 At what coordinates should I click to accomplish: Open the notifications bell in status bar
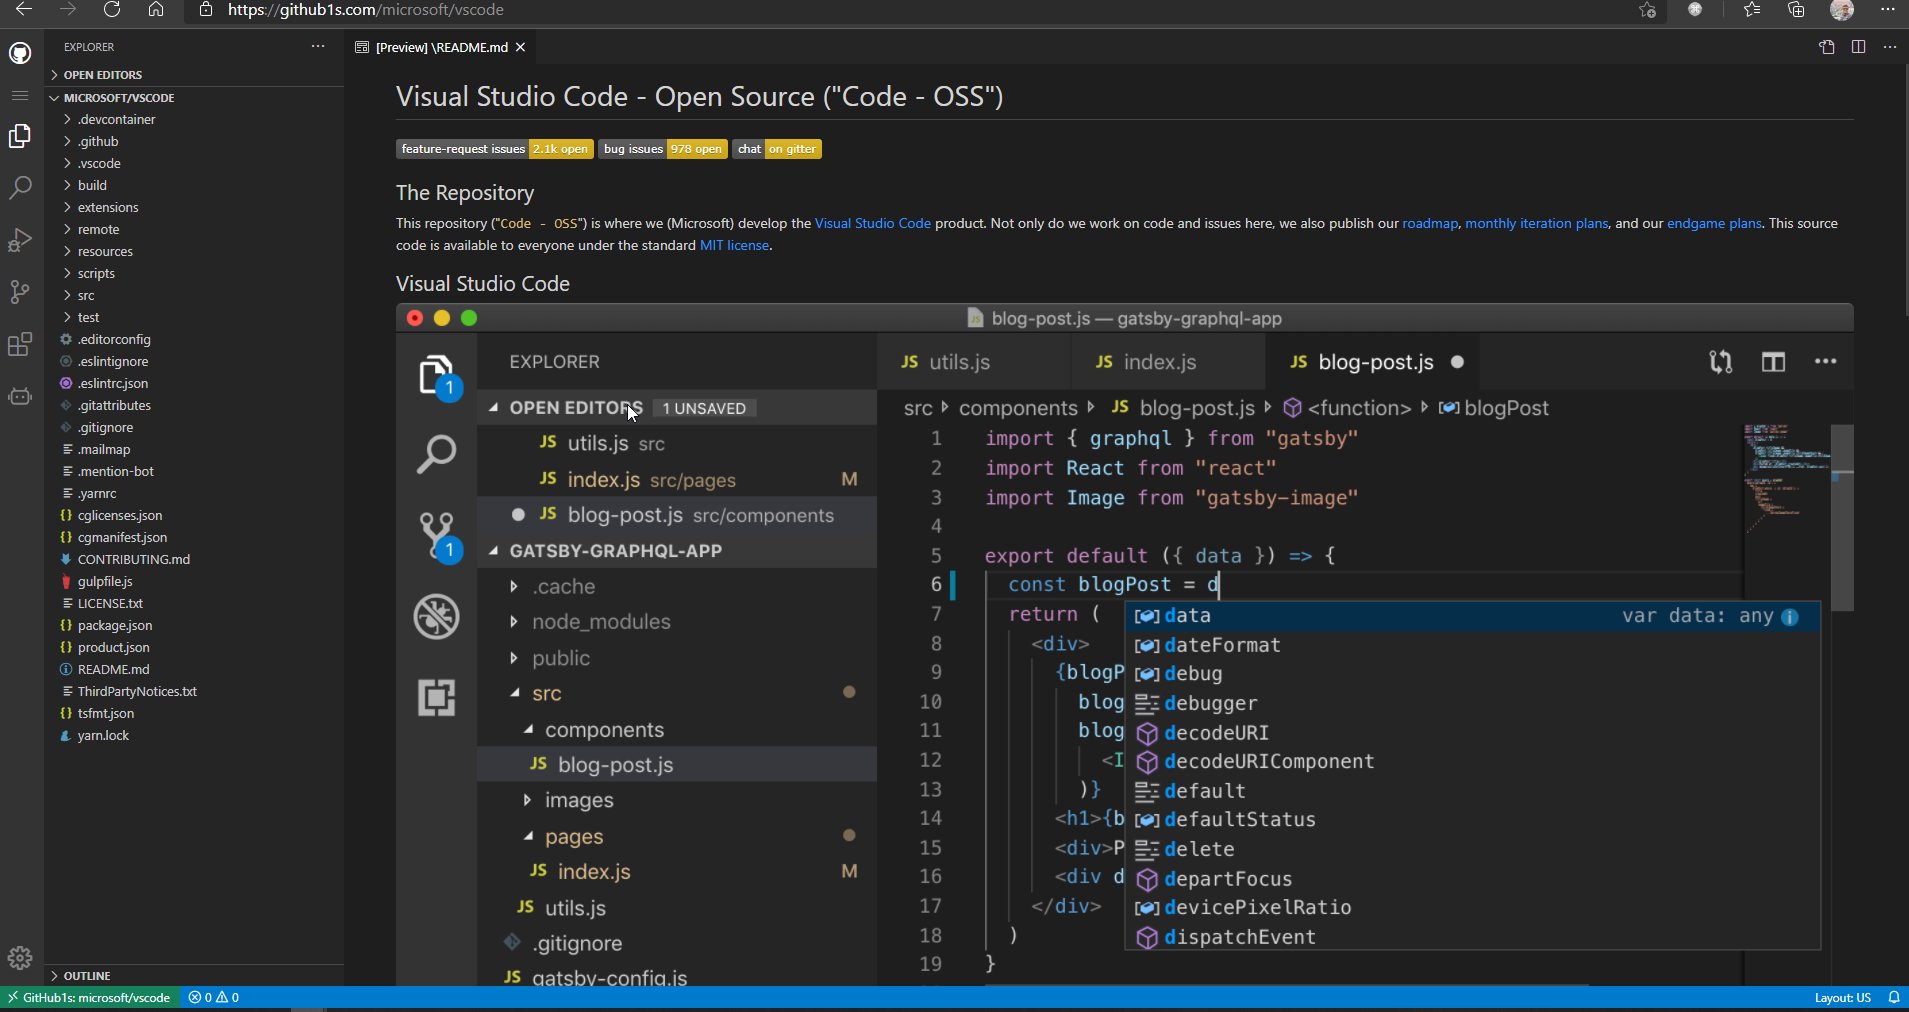coord(1894,998)
